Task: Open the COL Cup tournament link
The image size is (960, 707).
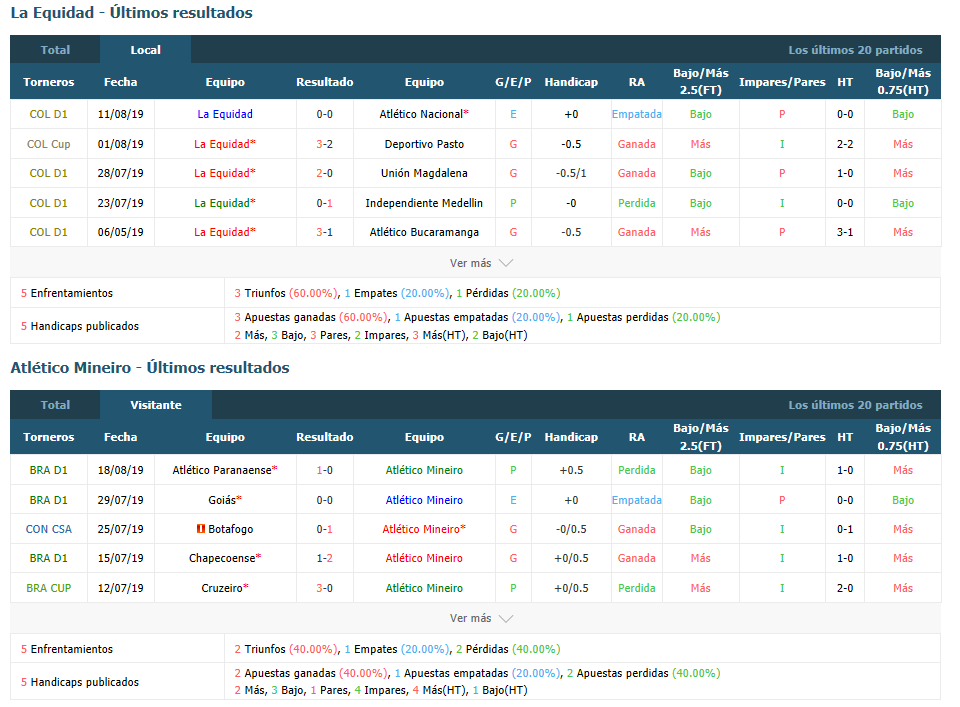Action: (48, 144)
